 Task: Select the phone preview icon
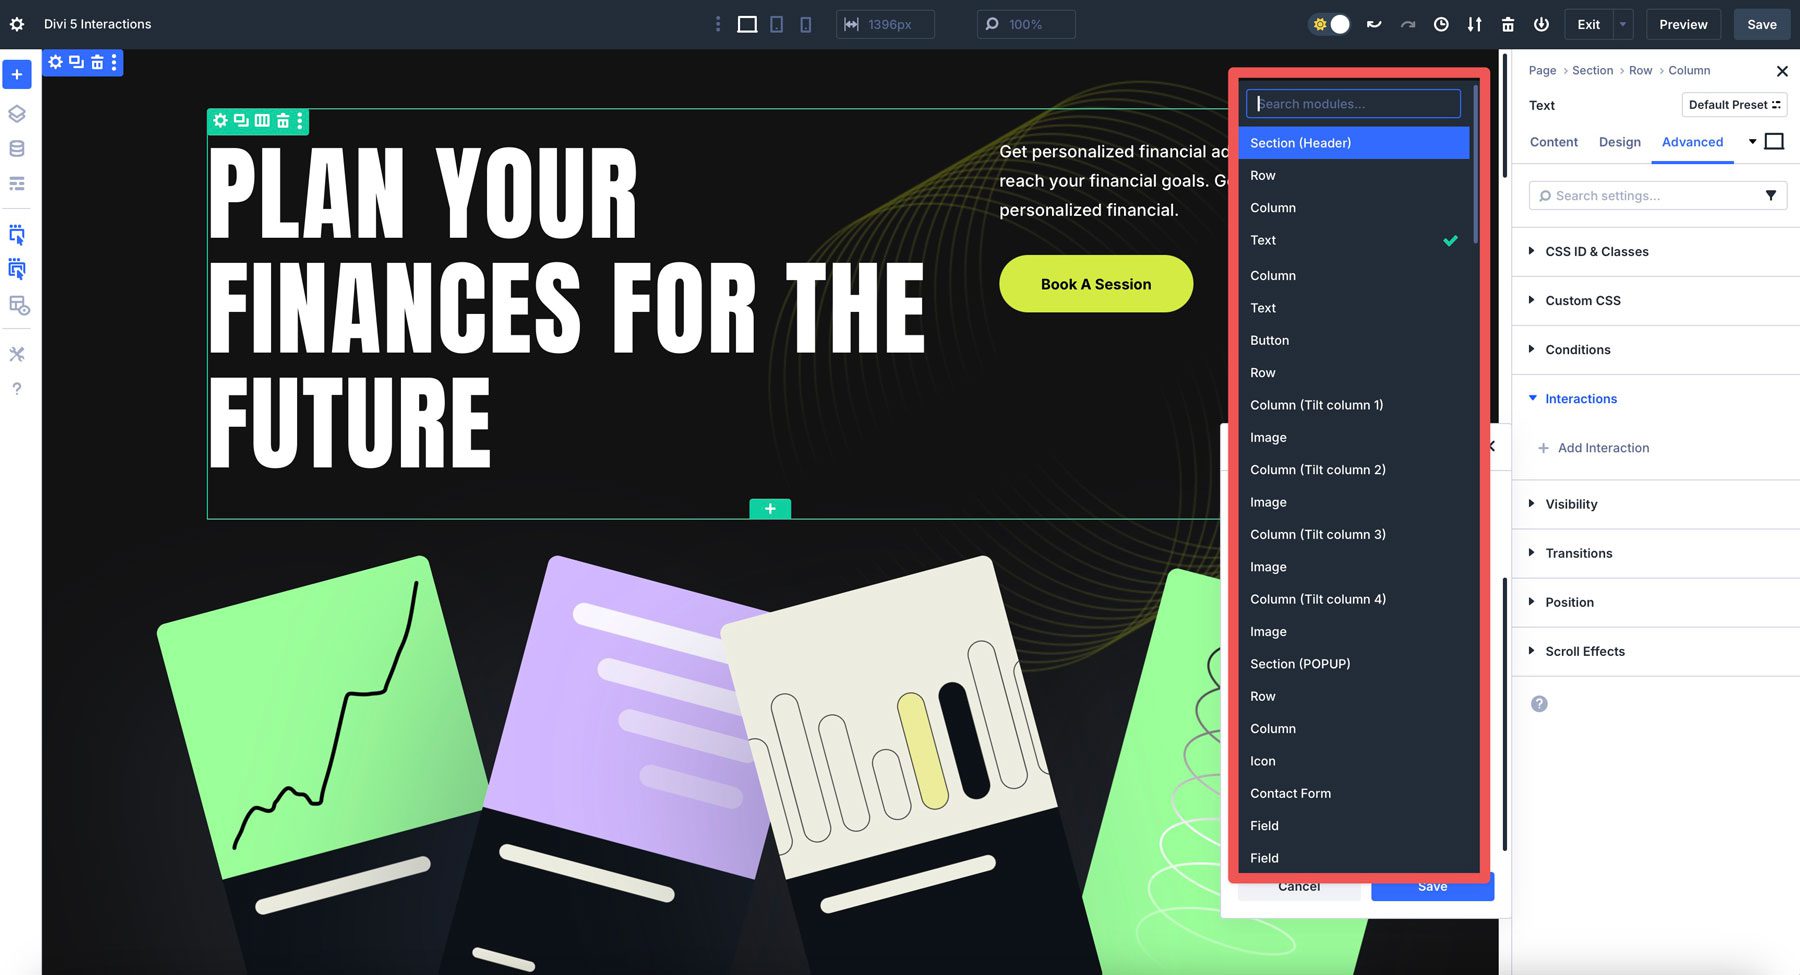coord(805,23)
